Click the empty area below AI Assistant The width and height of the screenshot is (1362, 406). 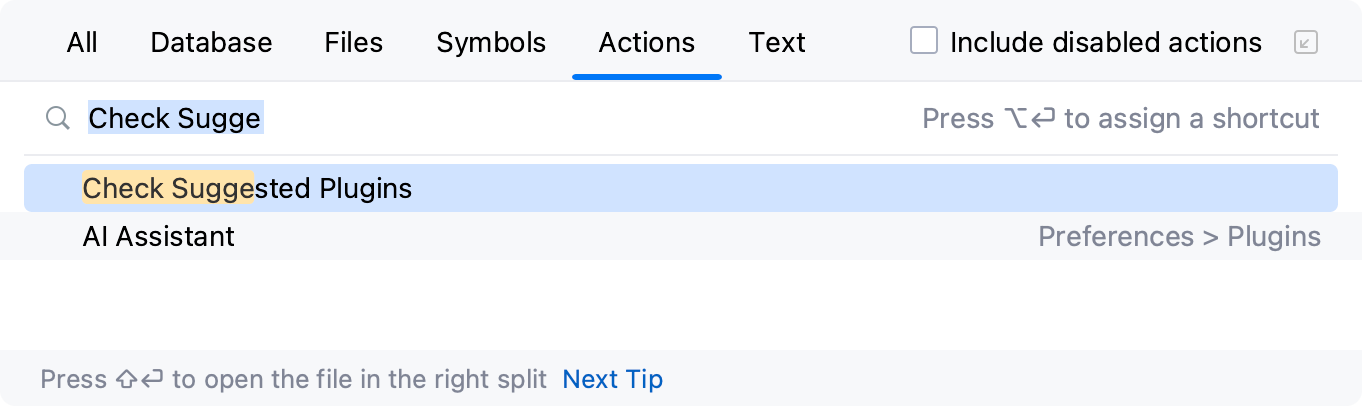click(x=680, y=304)
